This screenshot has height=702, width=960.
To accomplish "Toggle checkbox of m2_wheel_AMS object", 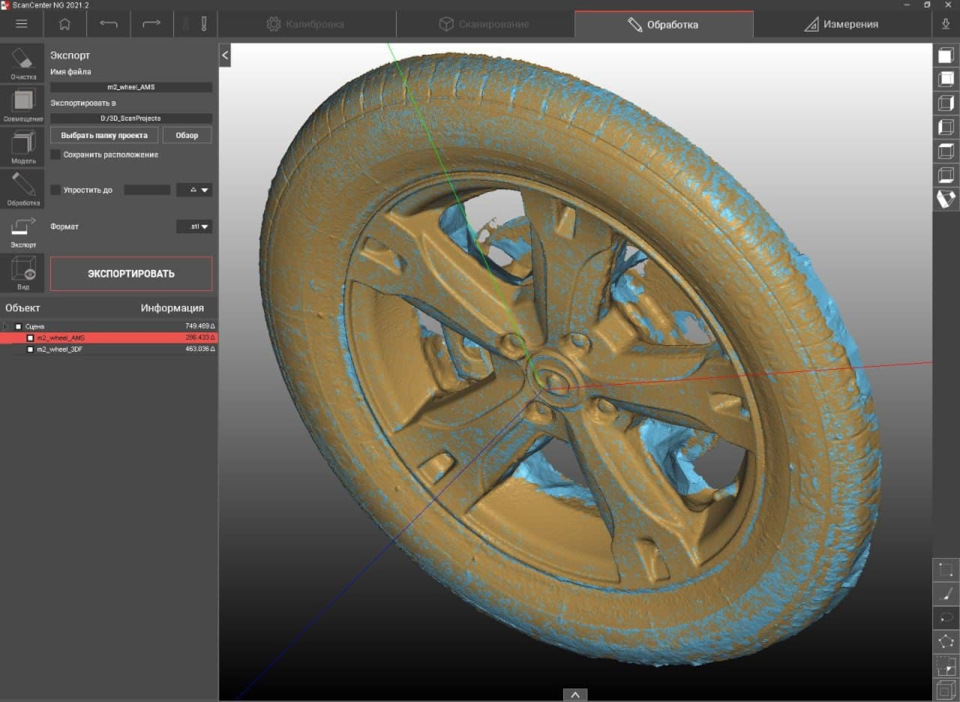I will 30,338.
